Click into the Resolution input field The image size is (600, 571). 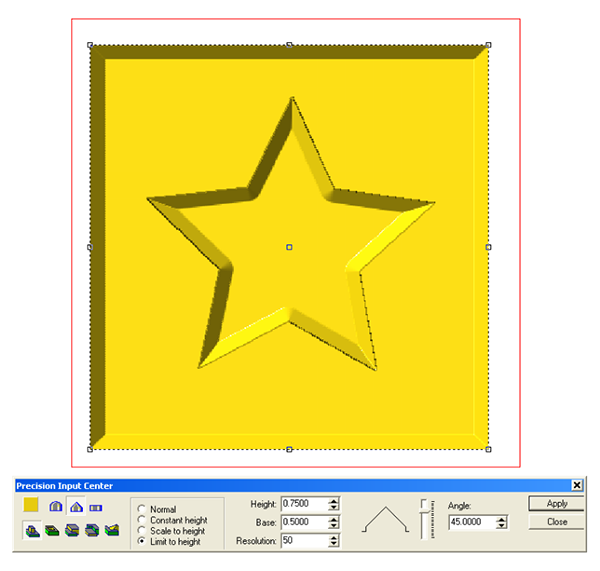[304, 540]
